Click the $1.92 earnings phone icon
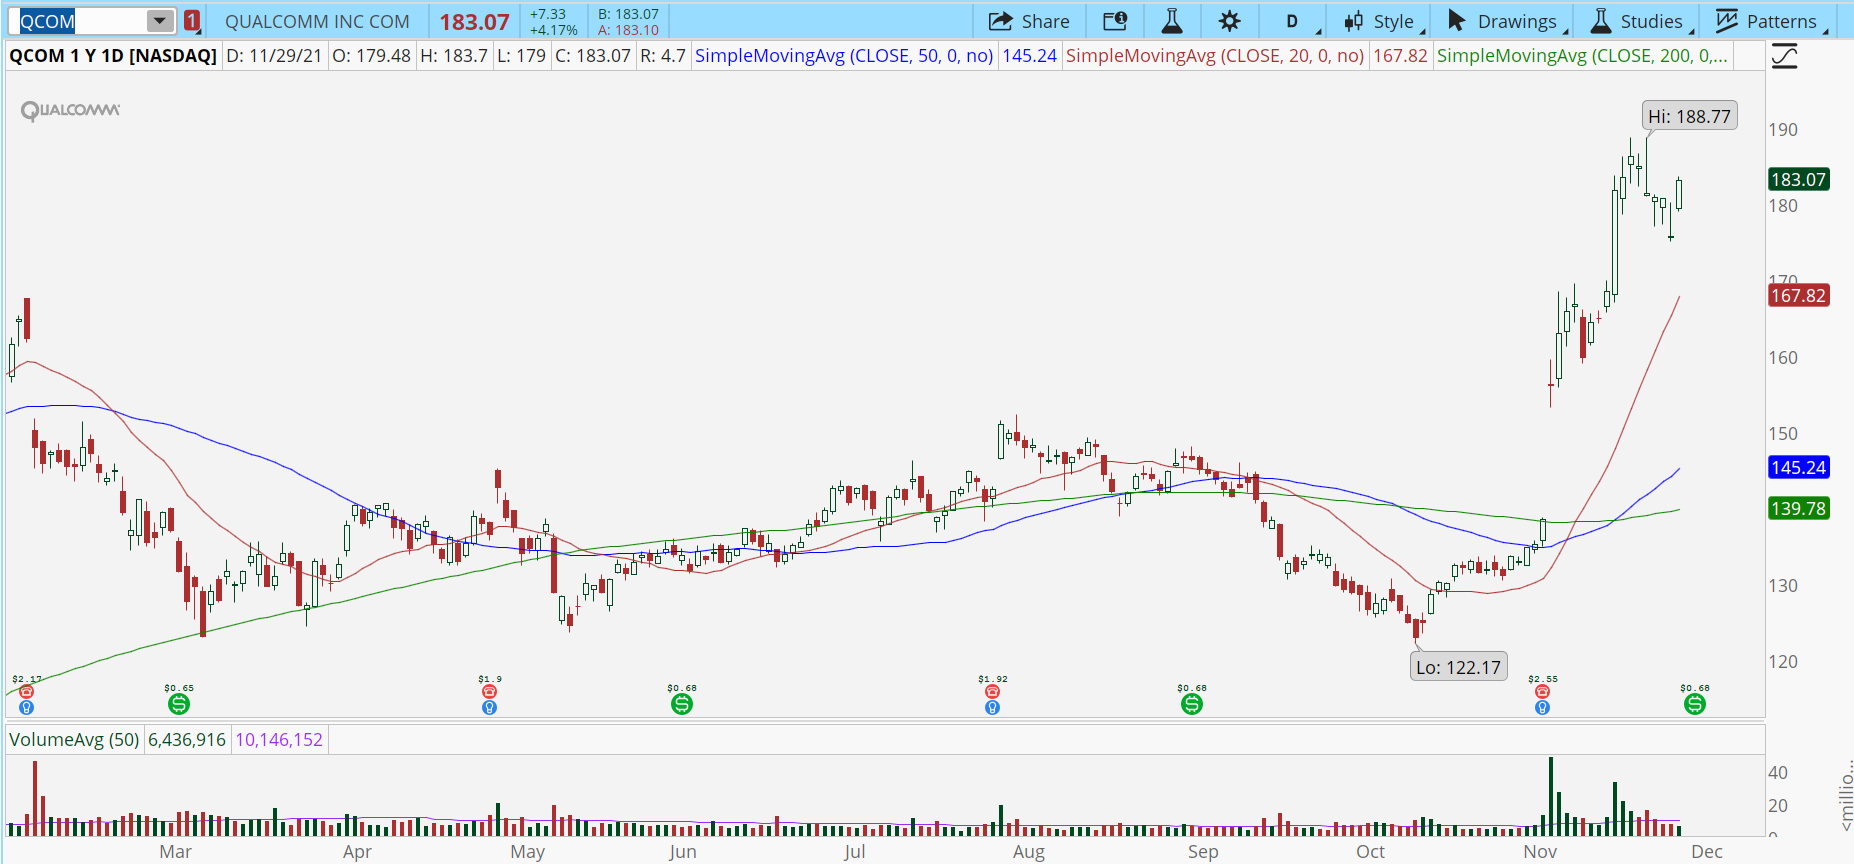 coord(992,691)
